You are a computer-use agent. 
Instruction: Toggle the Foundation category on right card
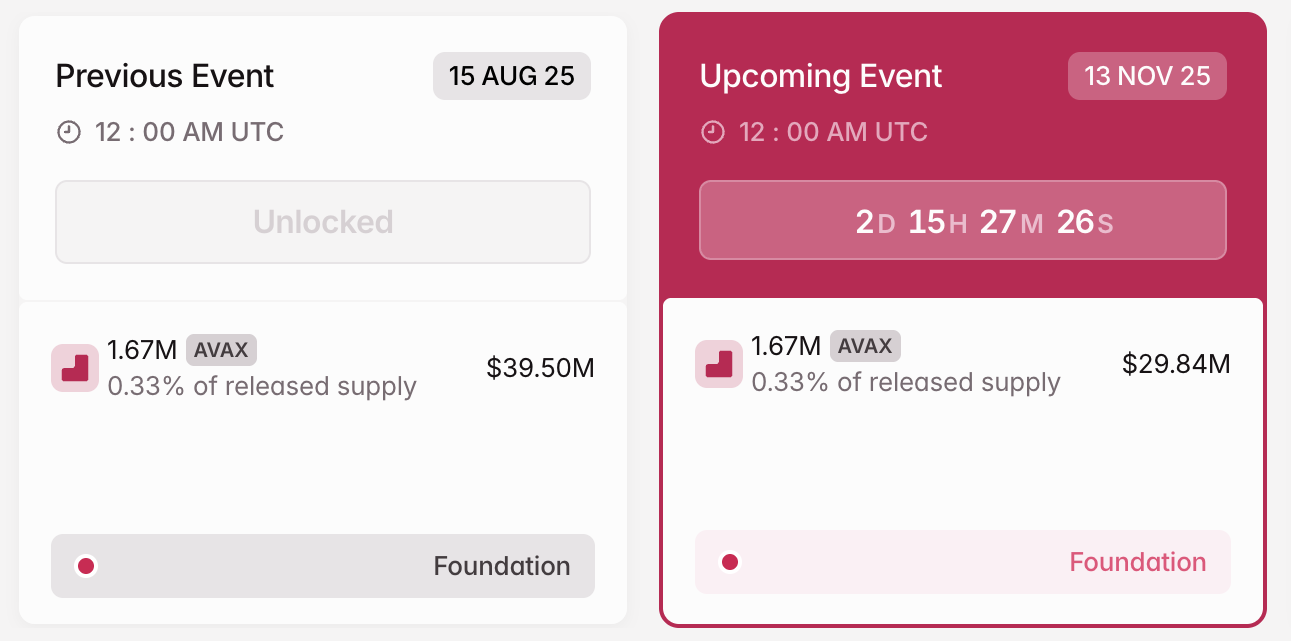(x=963, y=561)
